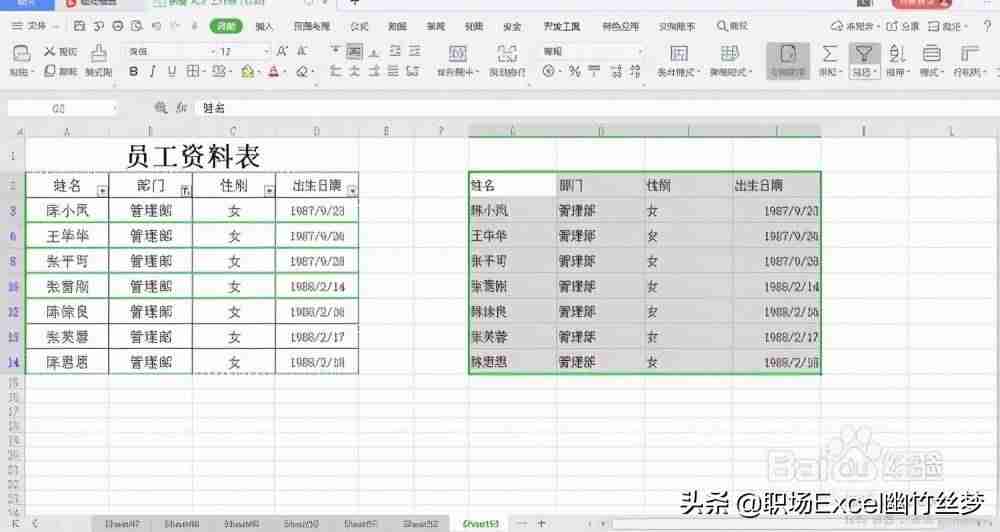Click the red font color swatch
Screen dimensions: 1000x532
click(x=273, y=71)
